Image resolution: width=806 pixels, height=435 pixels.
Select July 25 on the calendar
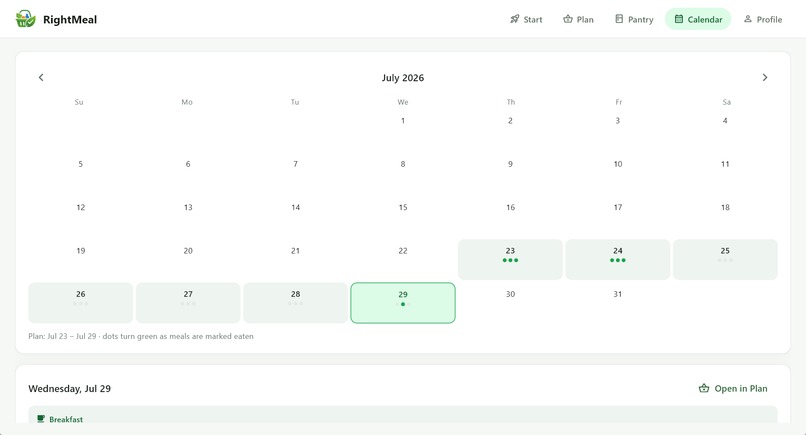725,259
